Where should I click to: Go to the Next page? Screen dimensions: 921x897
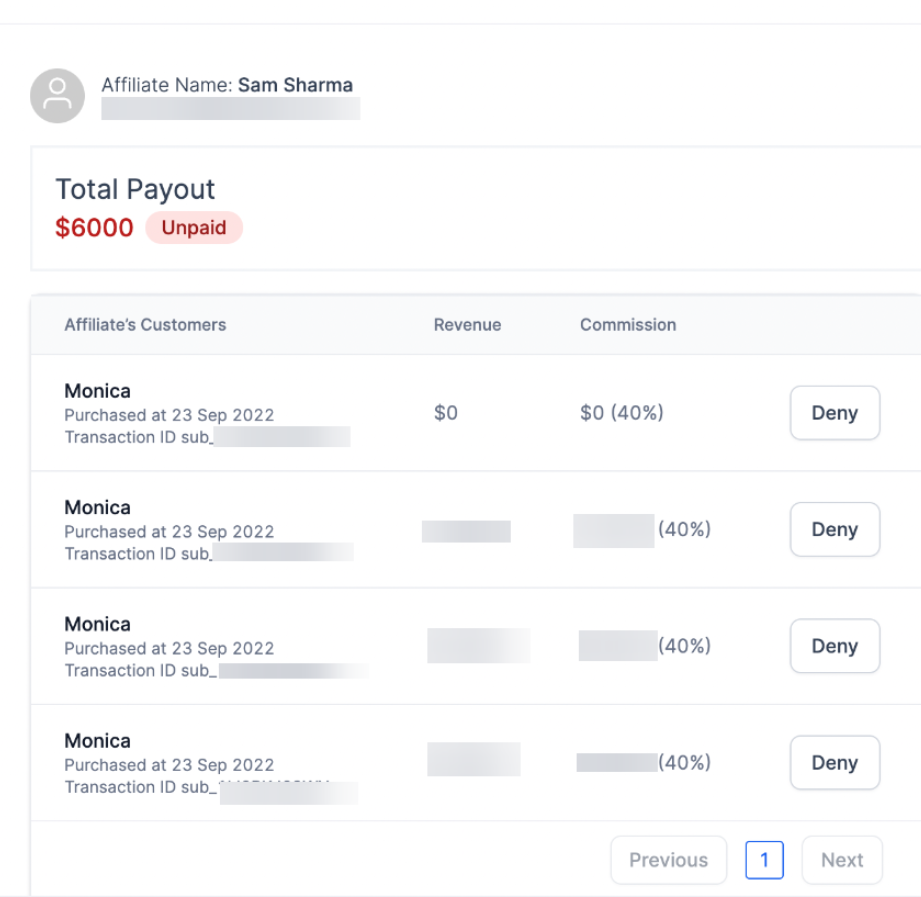click(x=842, y=860)
